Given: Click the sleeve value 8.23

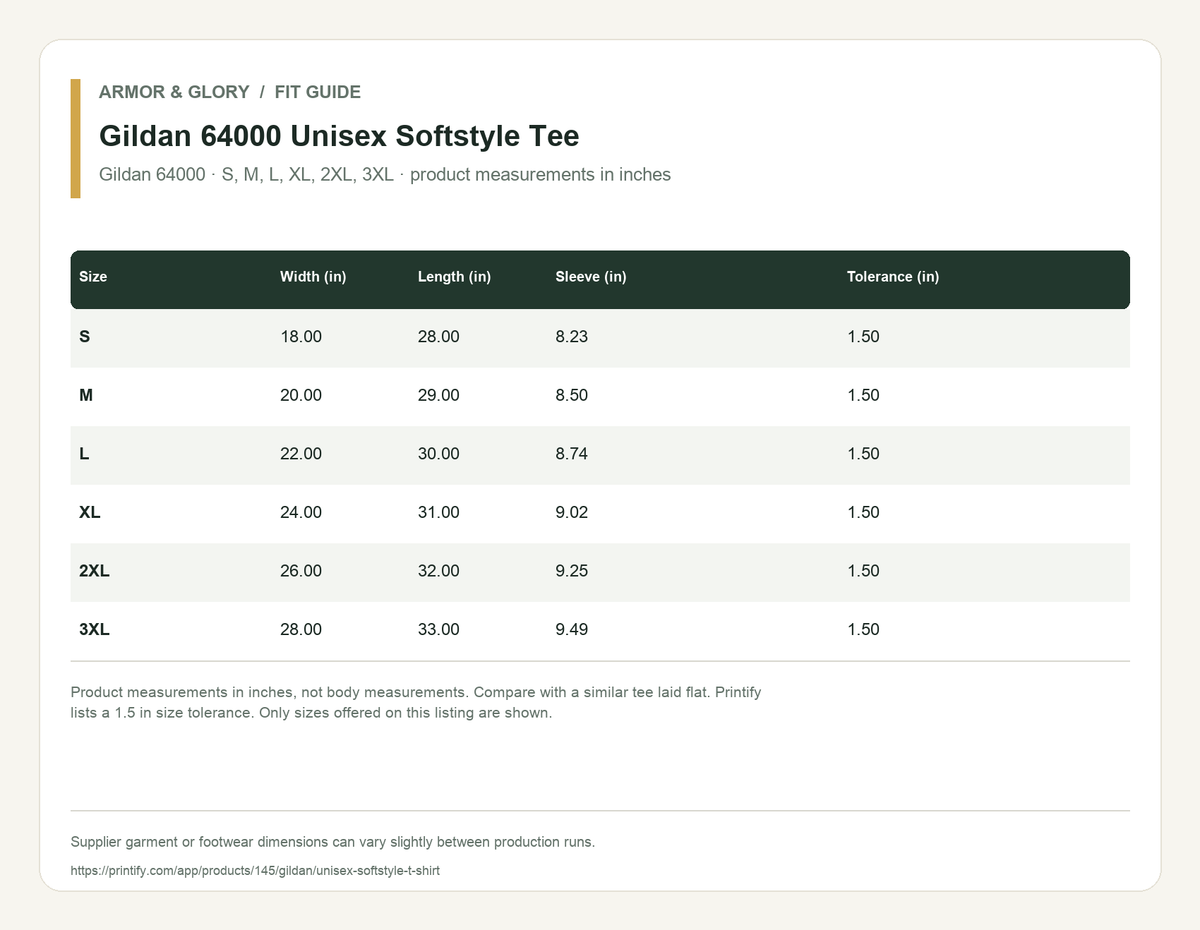Looking at the screenshot, I should (x=572, y=337).
